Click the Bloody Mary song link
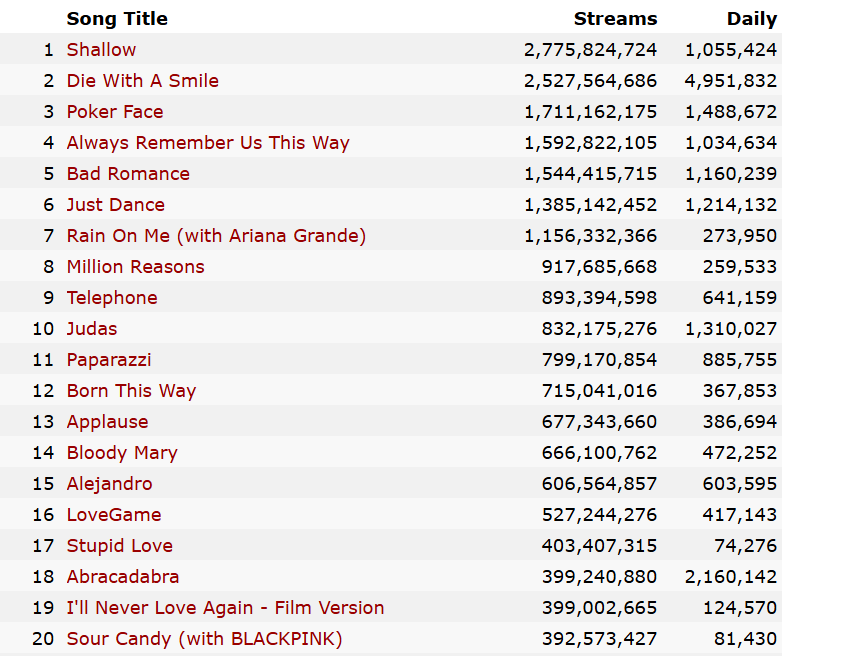This screenshot has width=854, height=656. click(x=122, y=453)
